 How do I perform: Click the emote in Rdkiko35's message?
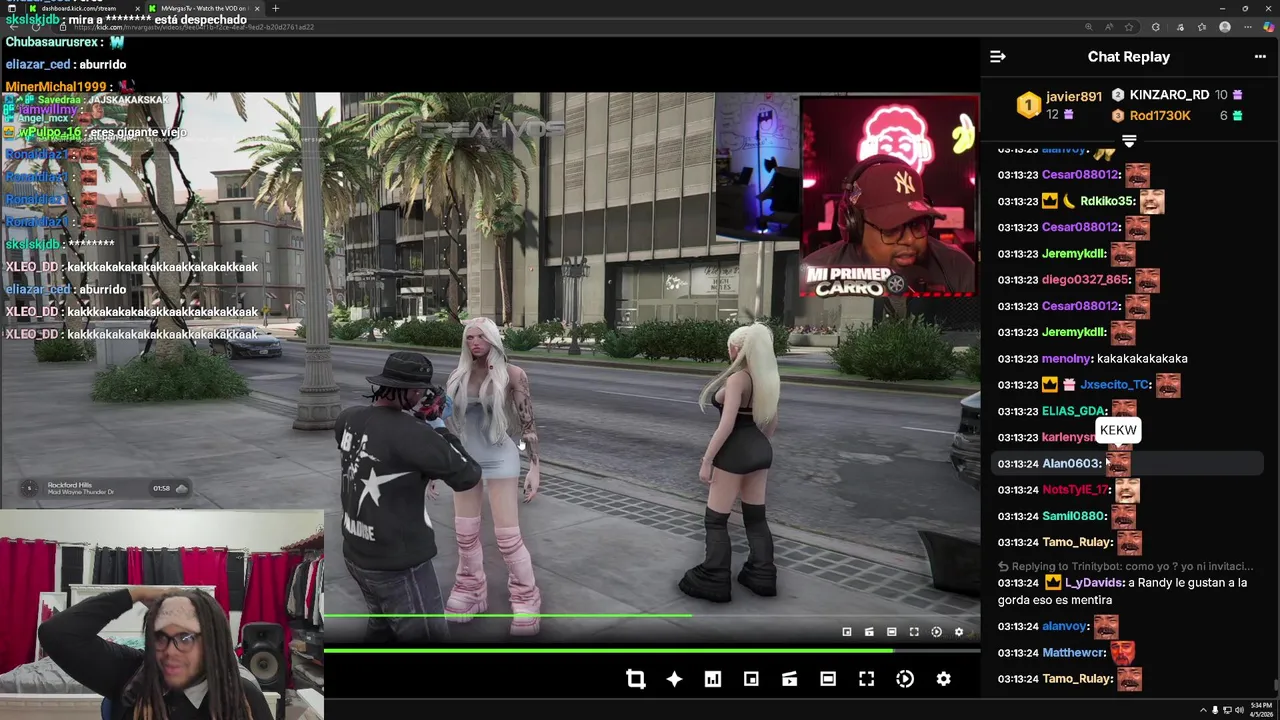(1152, 201)
